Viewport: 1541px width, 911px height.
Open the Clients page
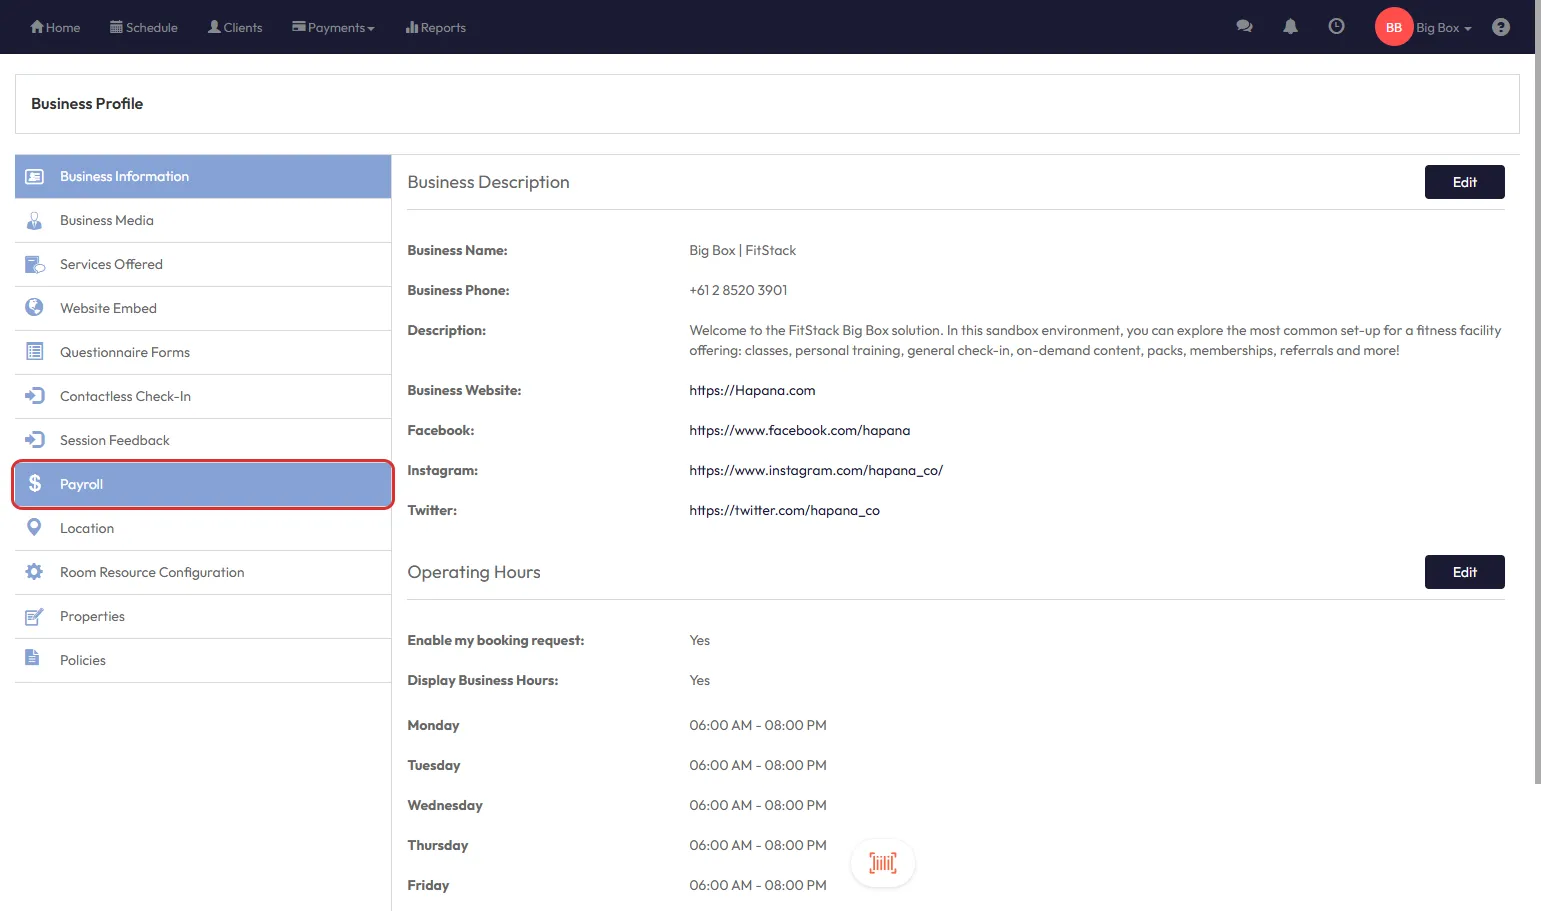point(235,27)
